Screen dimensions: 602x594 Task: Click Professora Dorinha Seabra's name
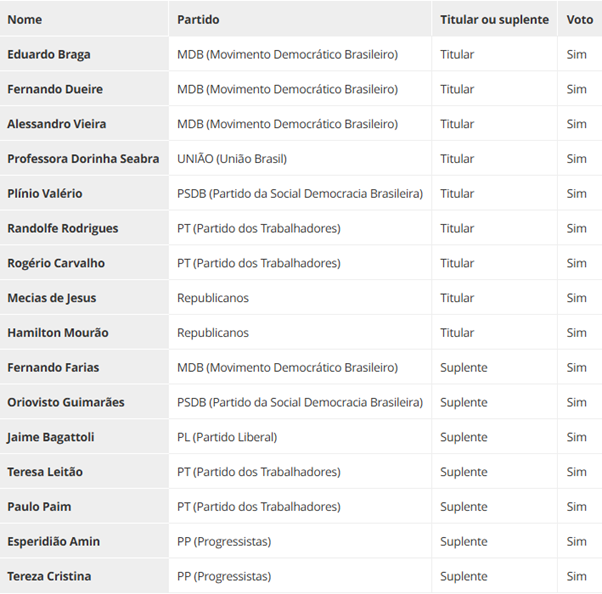[x=83, y=159]
